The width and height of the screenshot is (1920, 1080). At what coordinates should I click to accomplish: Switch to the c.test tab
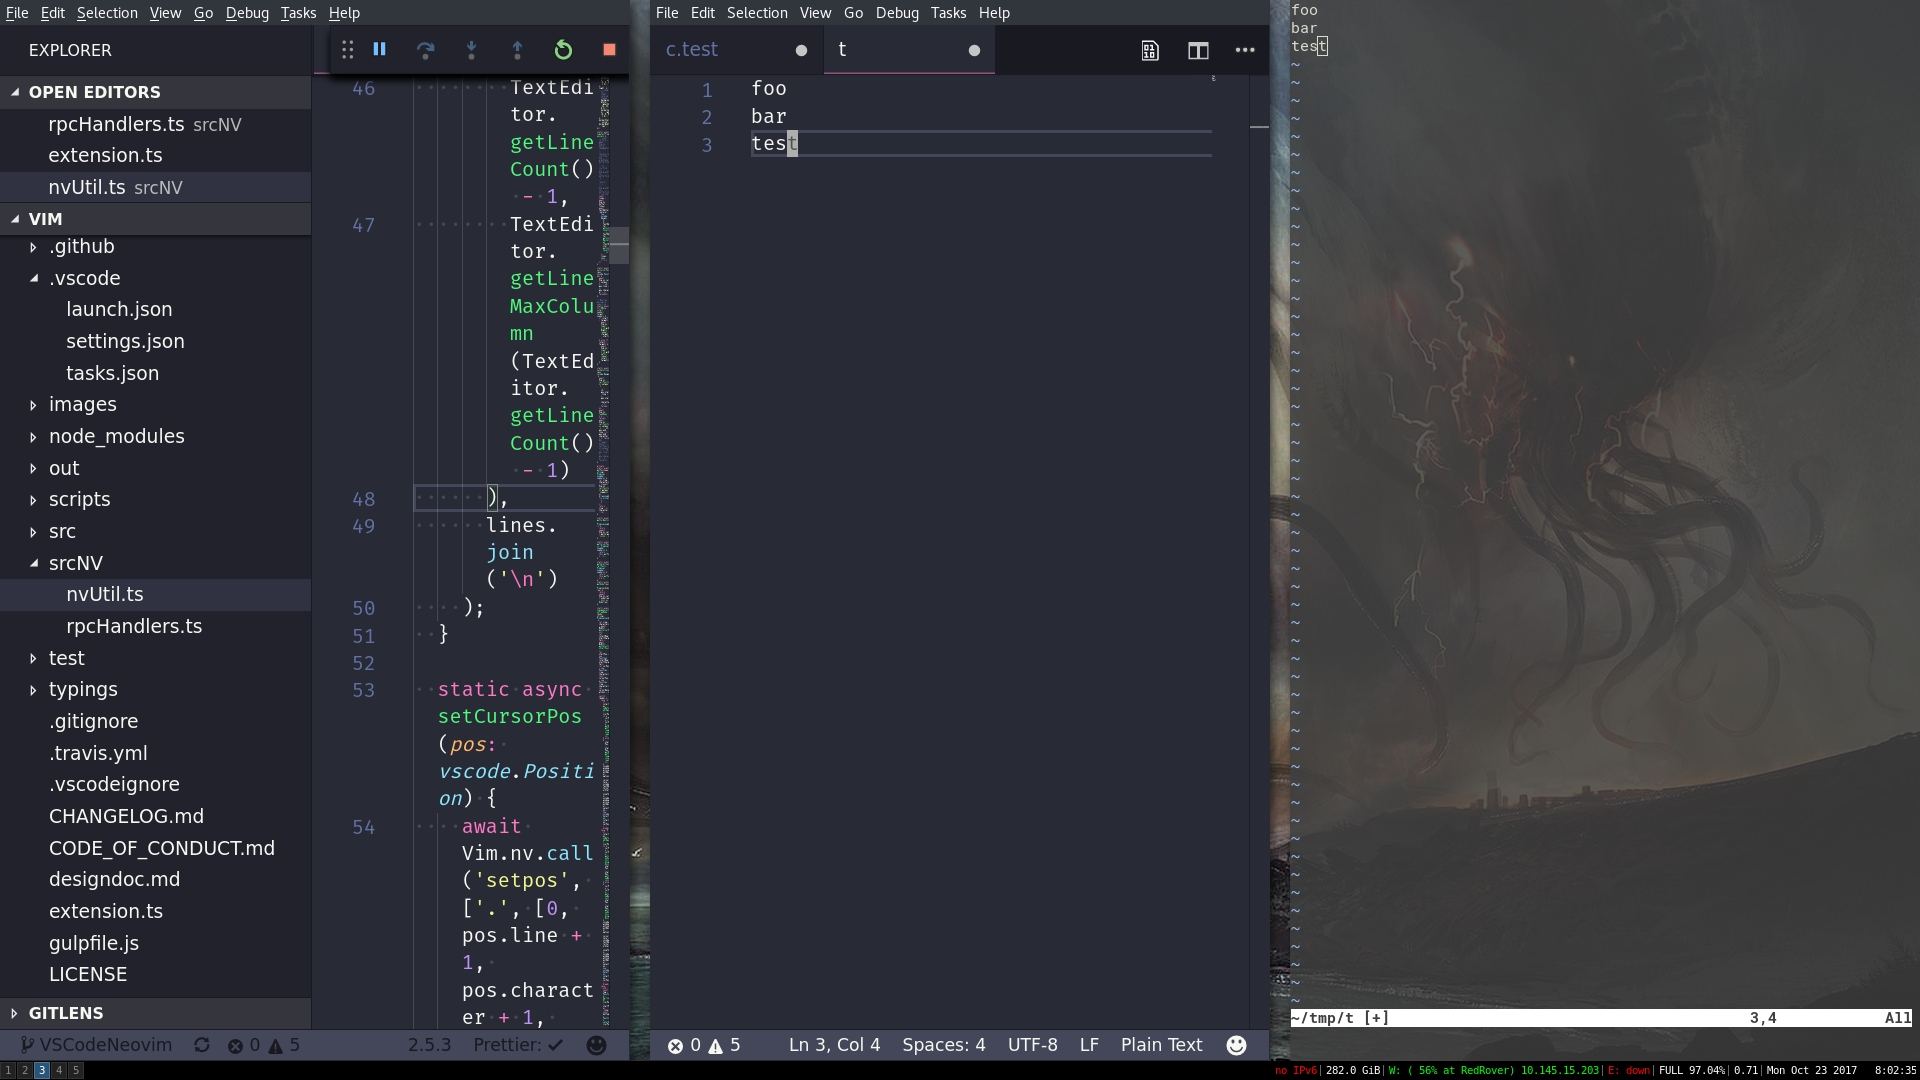pyautogui.click(x=692, y=50)
